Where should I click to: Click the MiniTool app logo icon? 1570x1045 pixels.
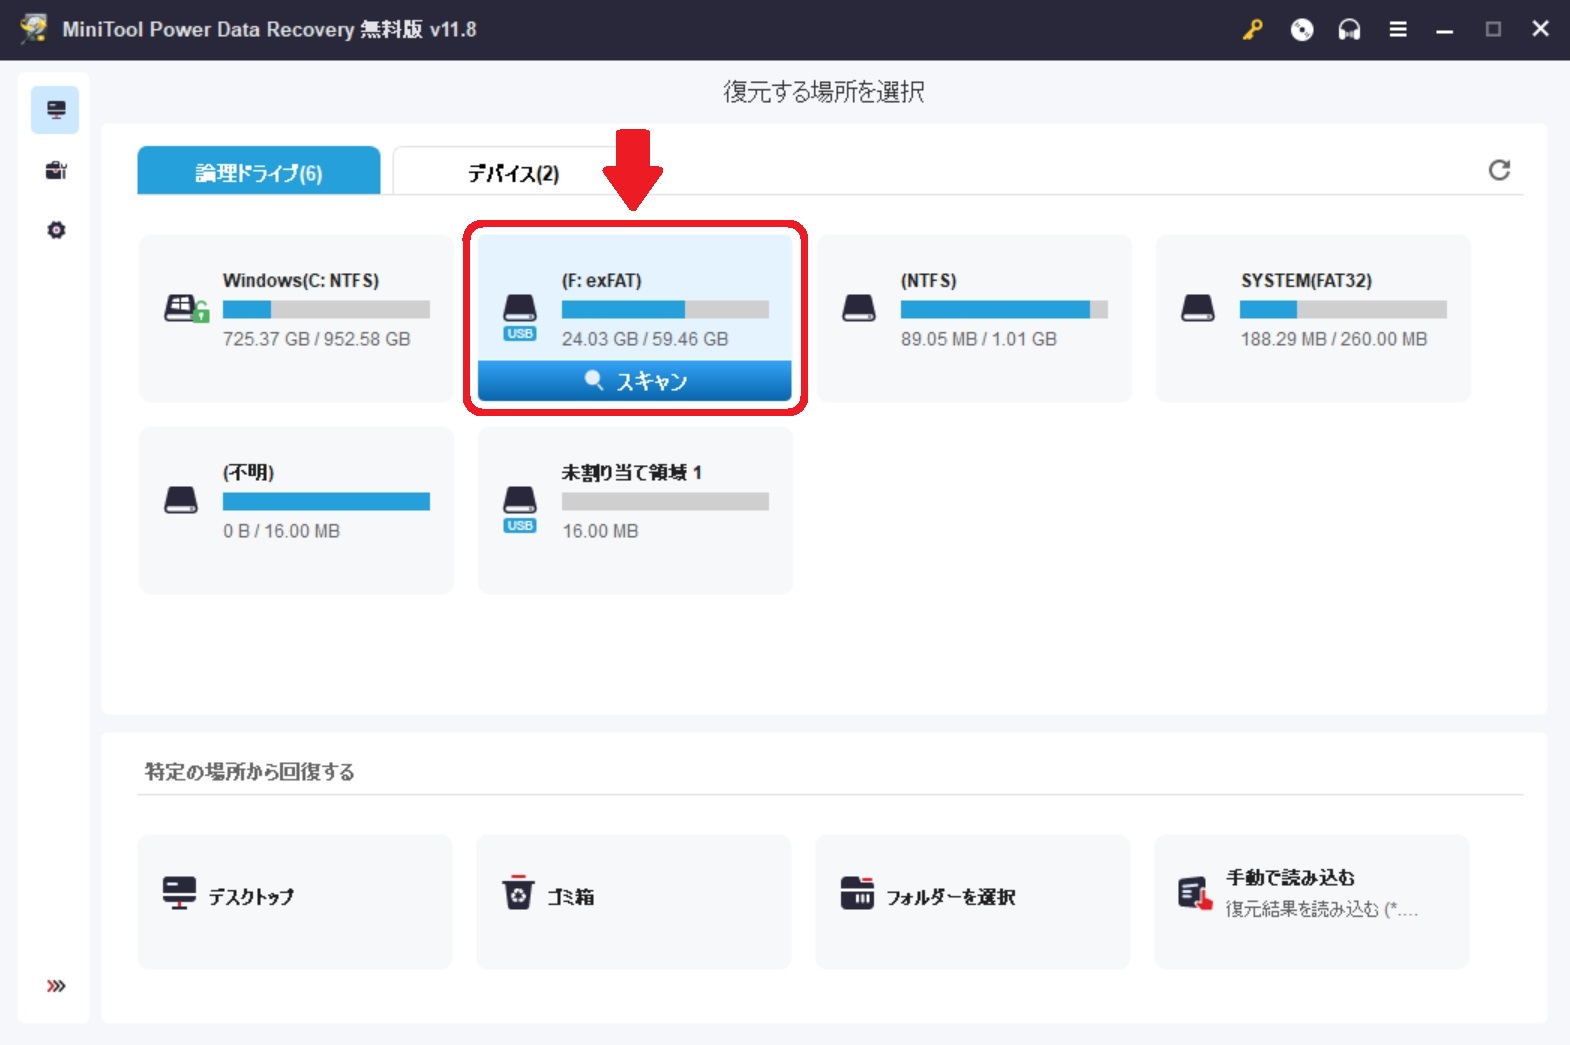[33, 28]
